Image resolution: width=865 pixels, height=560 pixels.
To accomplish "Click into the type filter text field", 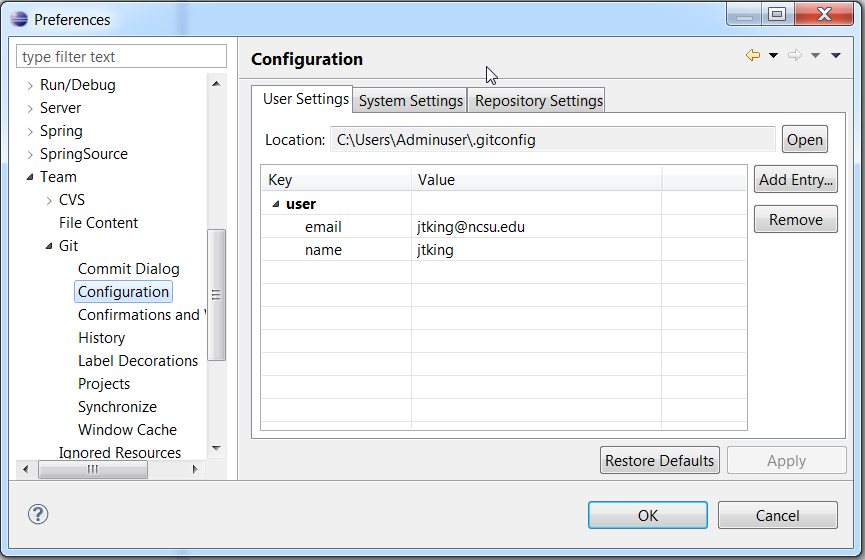I will coord(121,56).
